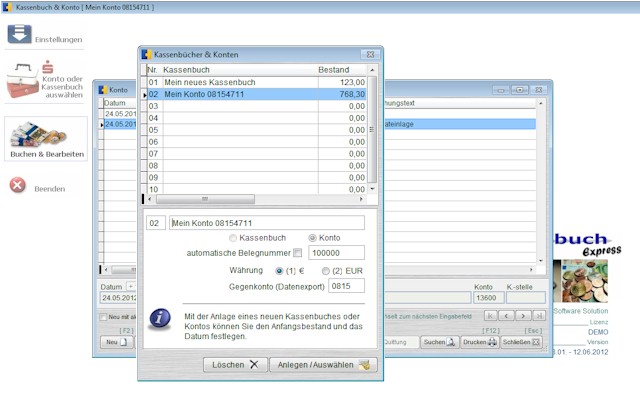The image size is (640, 400).
Task: Click the Anlegen / Auswählen button
Action: 323,365
